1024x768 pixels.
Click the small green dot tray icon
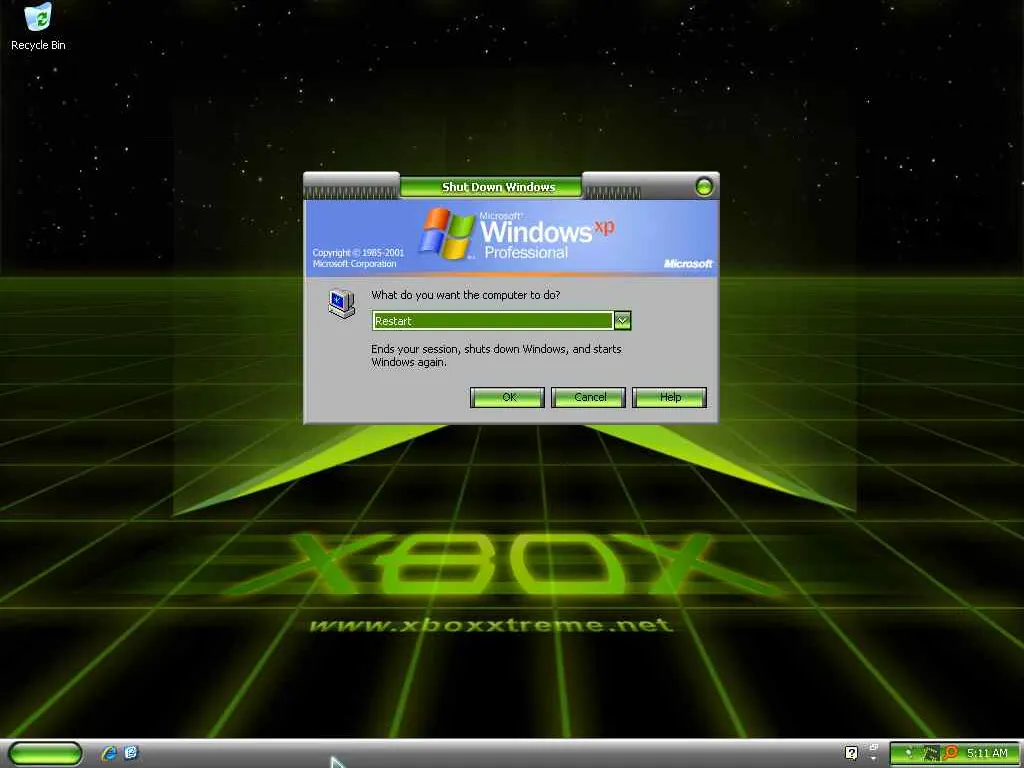point(908,754)
